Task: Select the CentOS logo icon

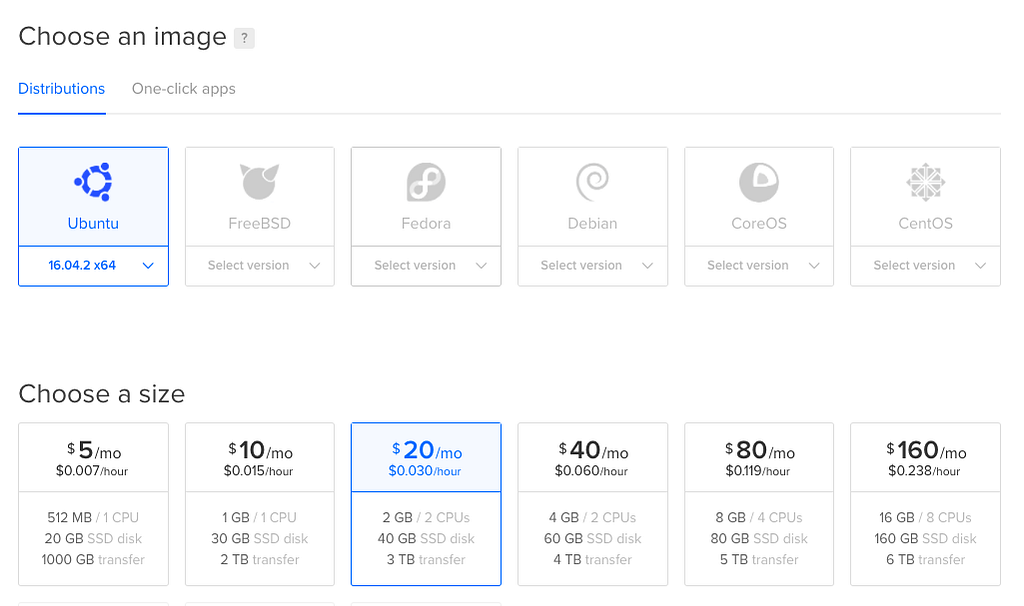Action: click(925, 182)
